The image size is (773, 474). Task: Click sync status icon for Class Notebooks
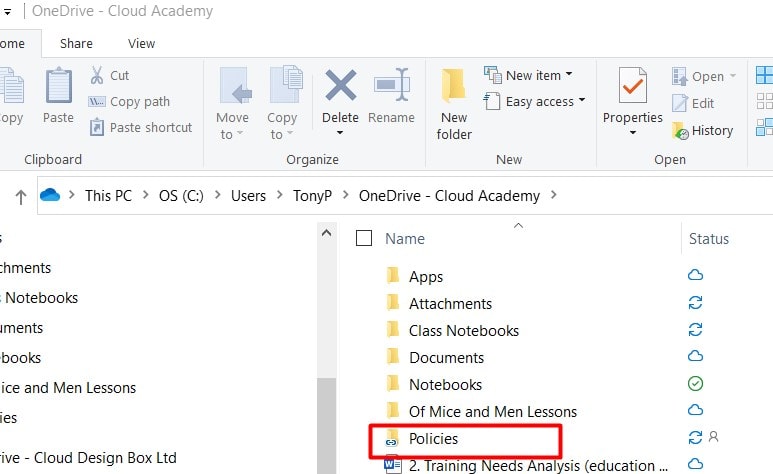pos(695,329)
